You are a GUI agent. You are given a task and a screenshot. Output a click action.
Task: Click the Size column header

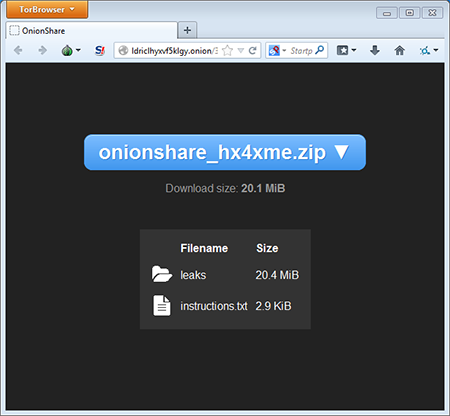[267, 248]
